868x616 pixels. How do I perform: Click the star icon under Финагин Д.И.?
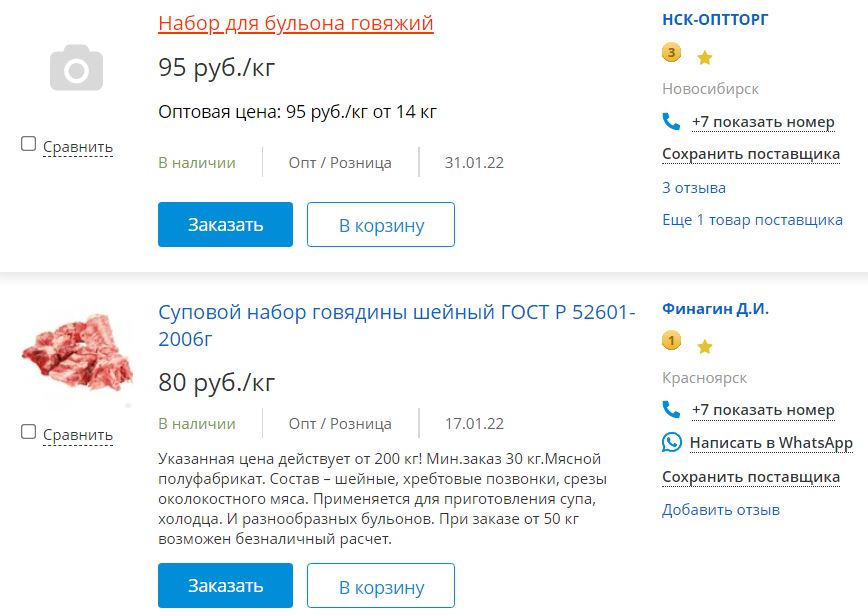pyautogui.click(x=705, y=346)
